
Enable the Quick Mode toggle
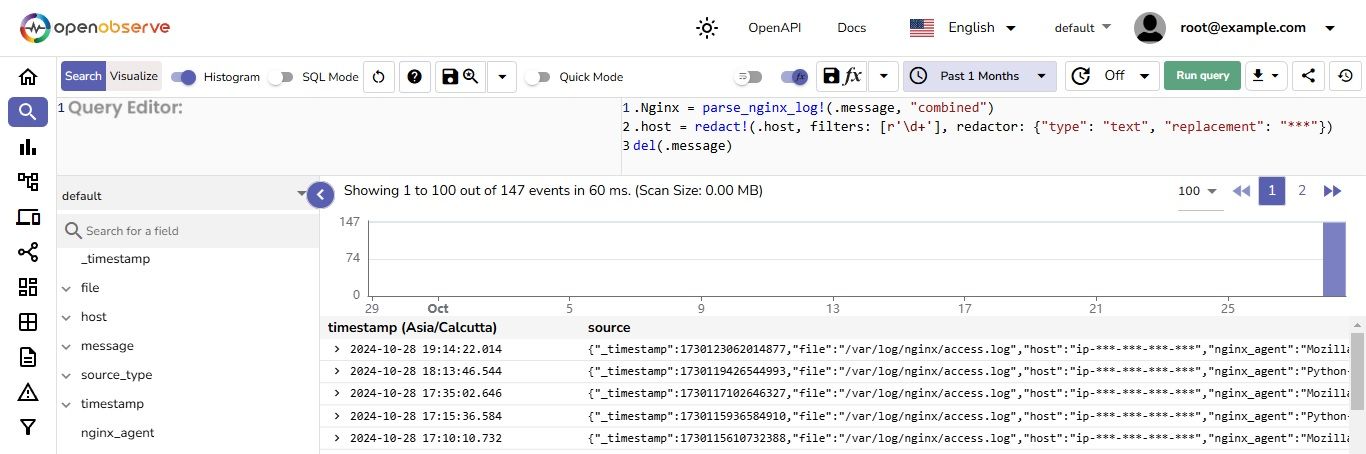point(538,77)
